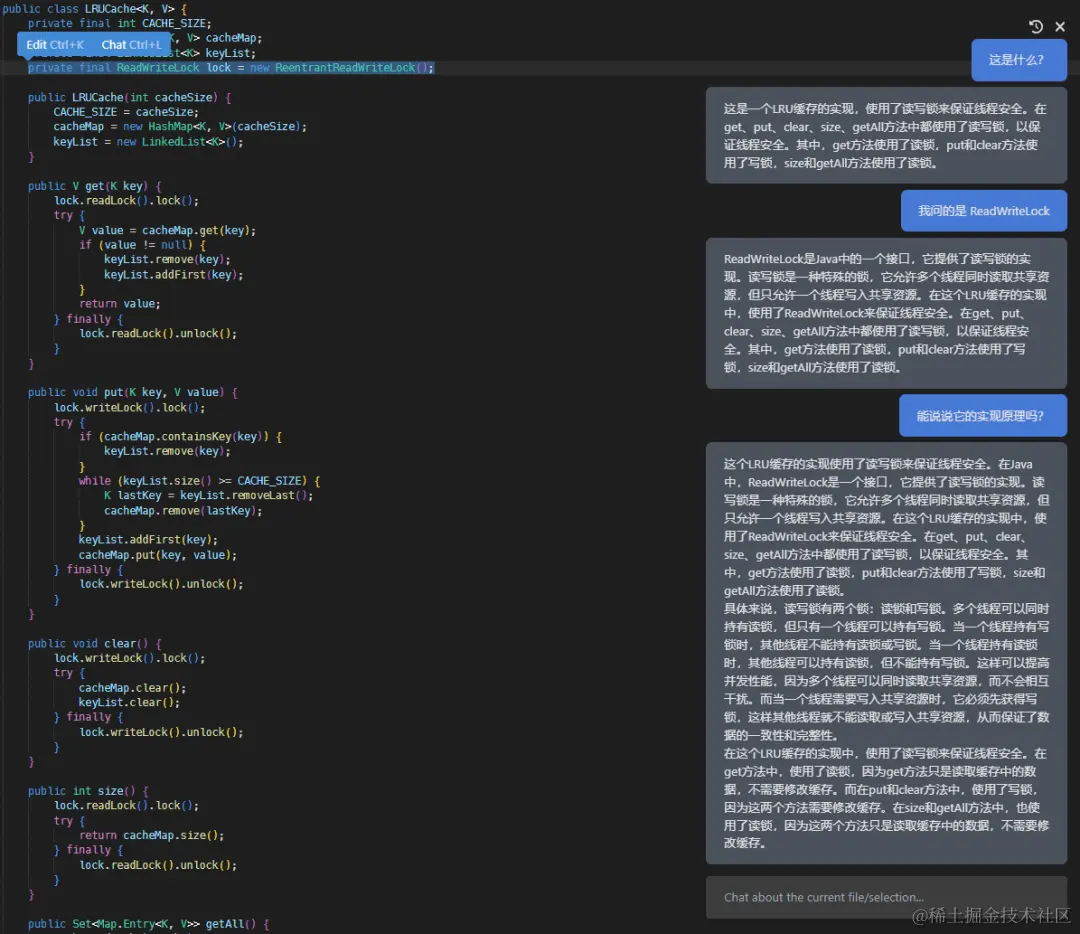The width and height of the screenshot is (1080, 934).
Task: Click the 'return value;' line
Action: pyautogui.click(x=120, y=304)
